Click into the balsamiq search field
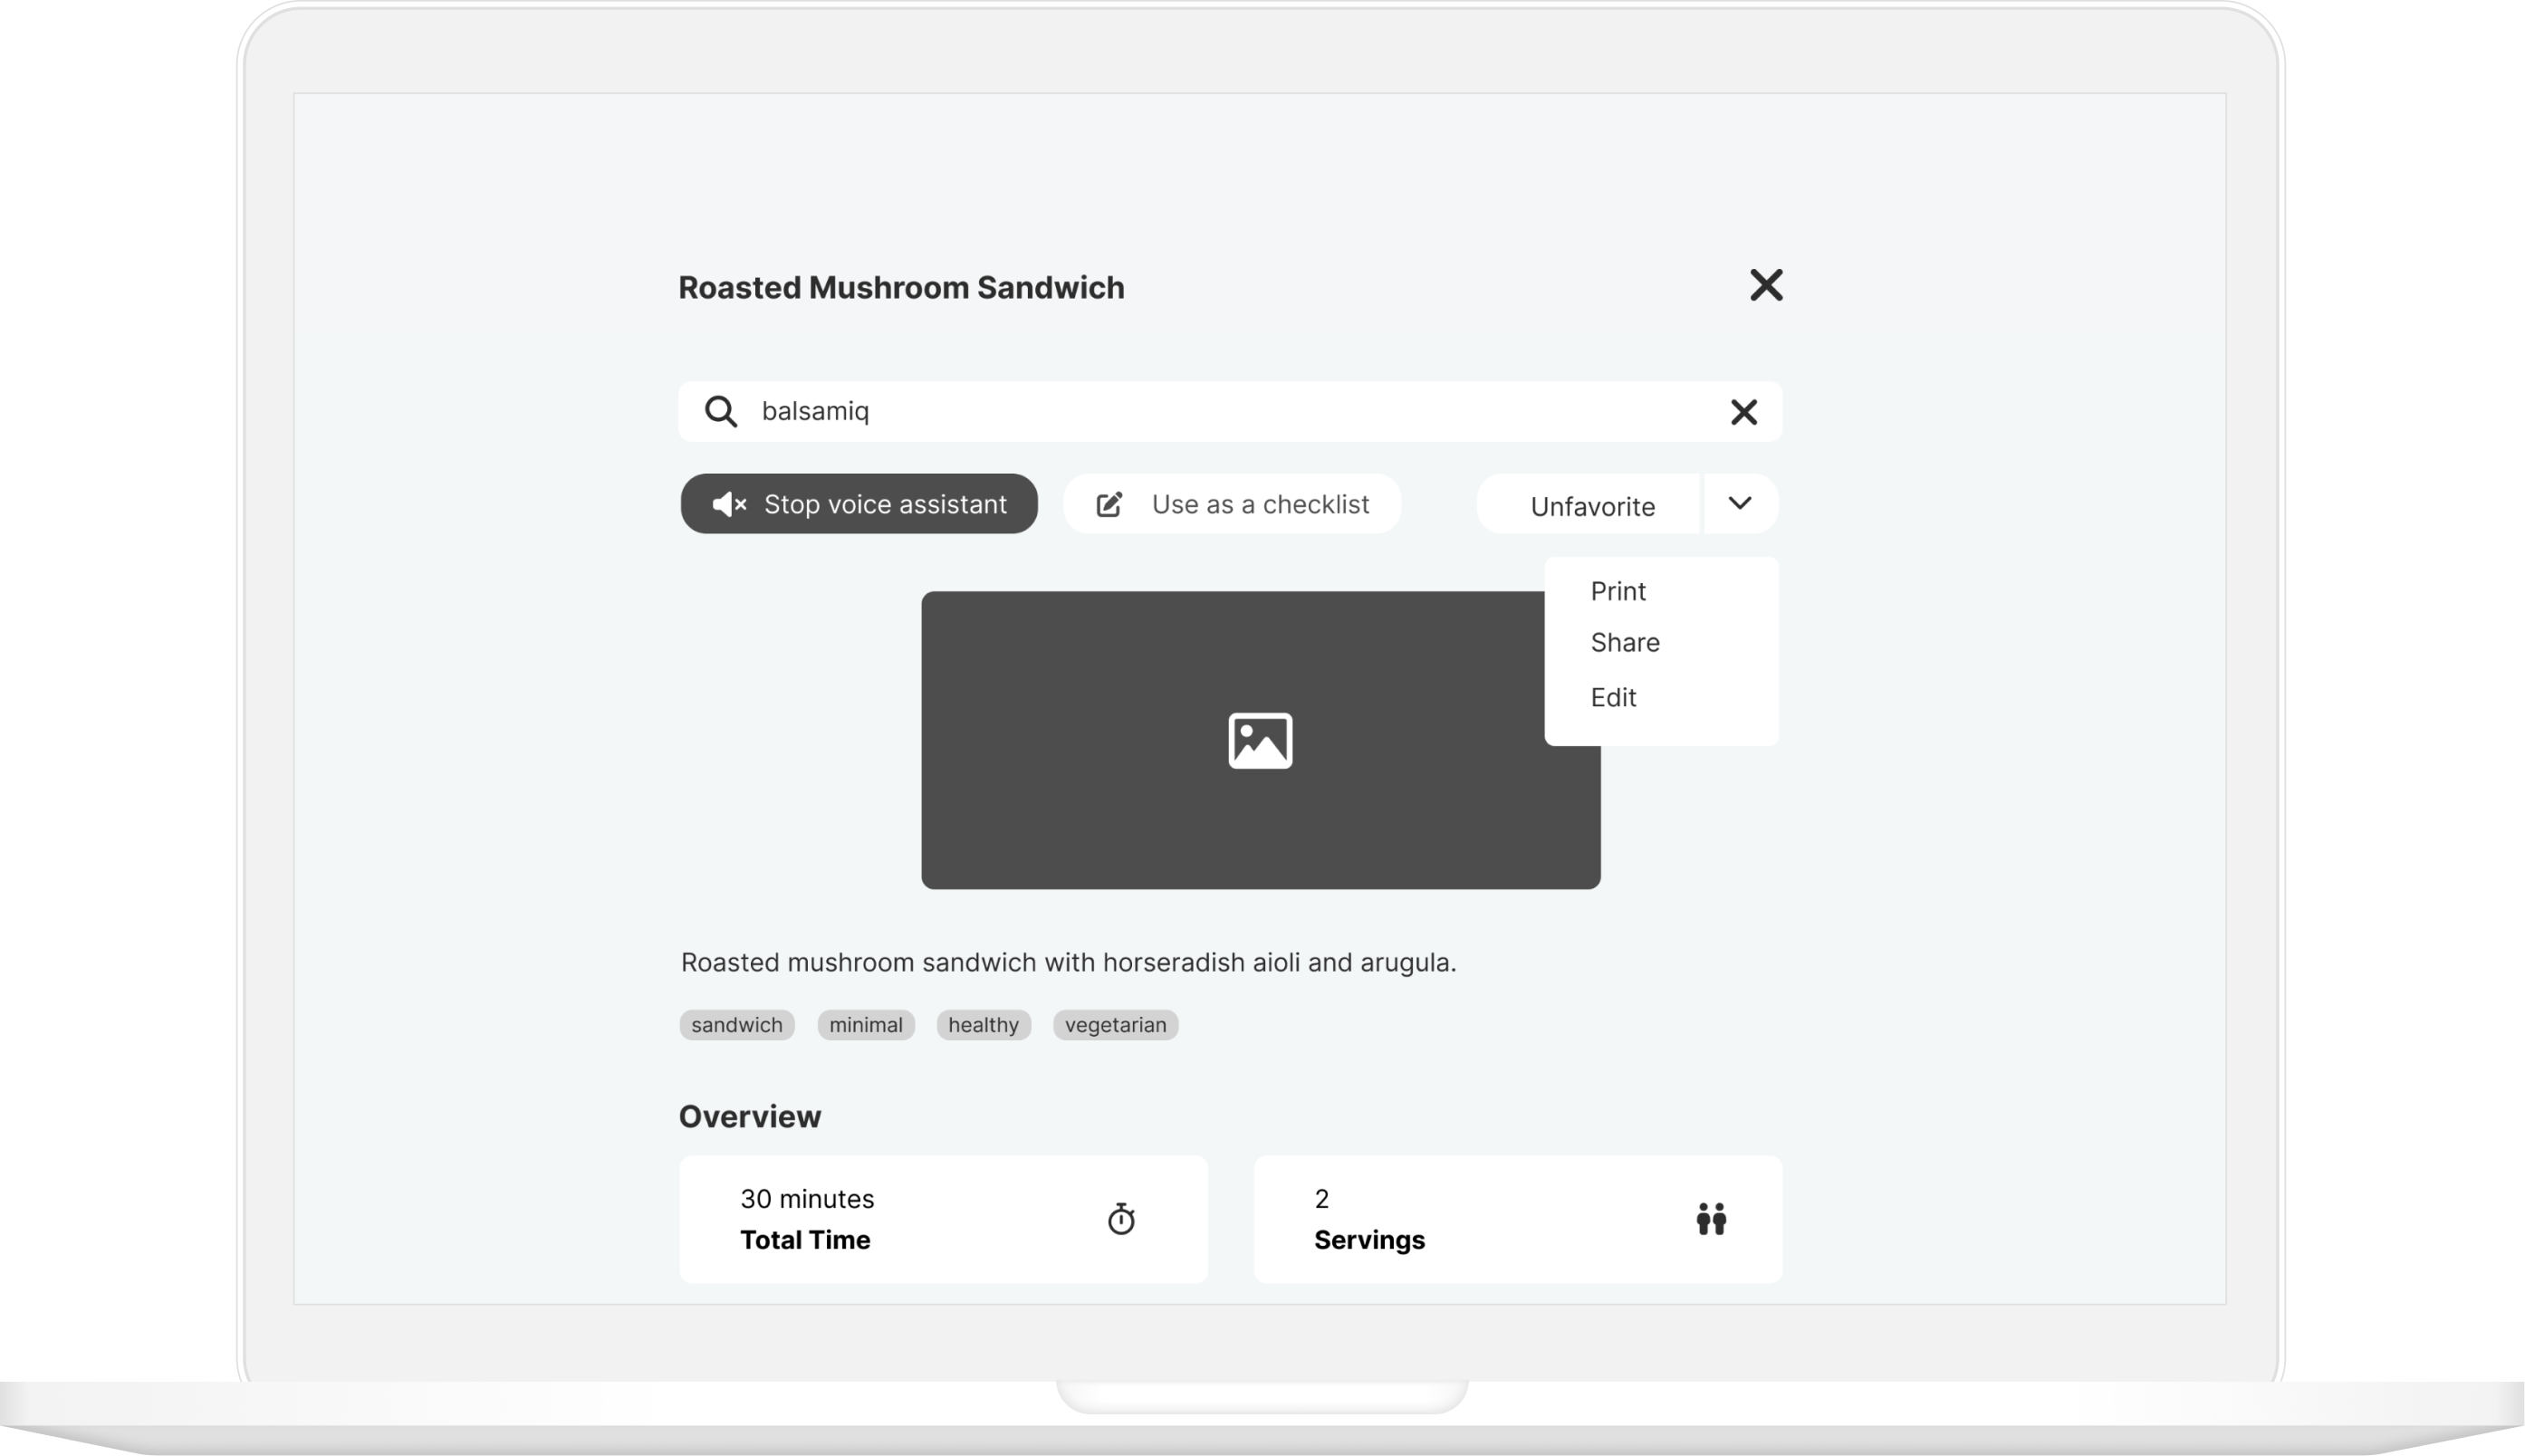The image size is (2525, 1456). [1230, 411]
